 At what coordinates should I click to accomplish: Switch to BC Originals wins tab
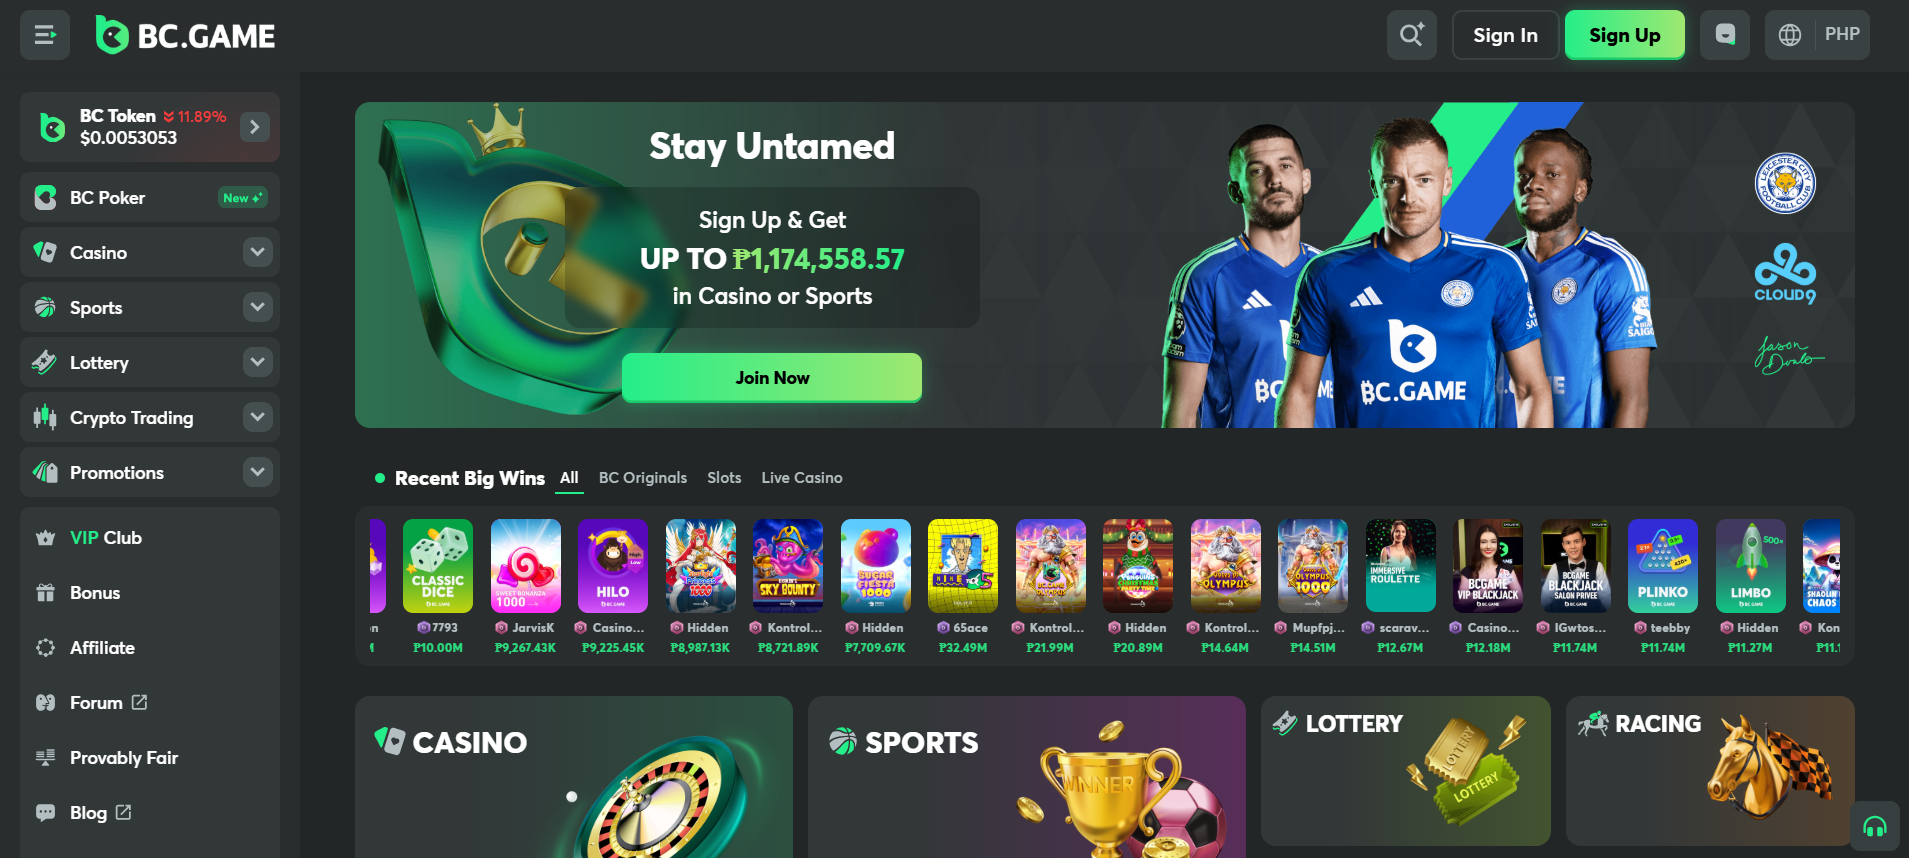(x=643, y=478)
